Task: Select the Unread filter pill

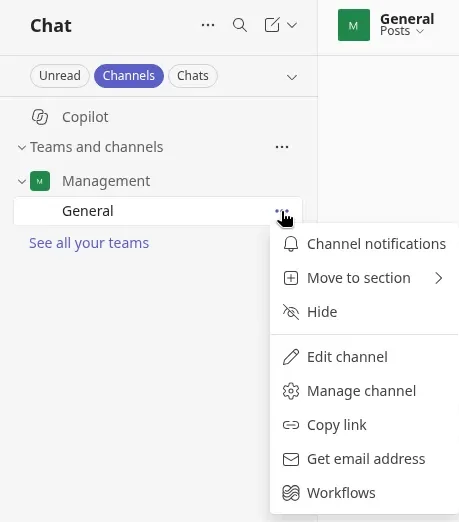Action: pyautogui.click(x=60, y=76)
